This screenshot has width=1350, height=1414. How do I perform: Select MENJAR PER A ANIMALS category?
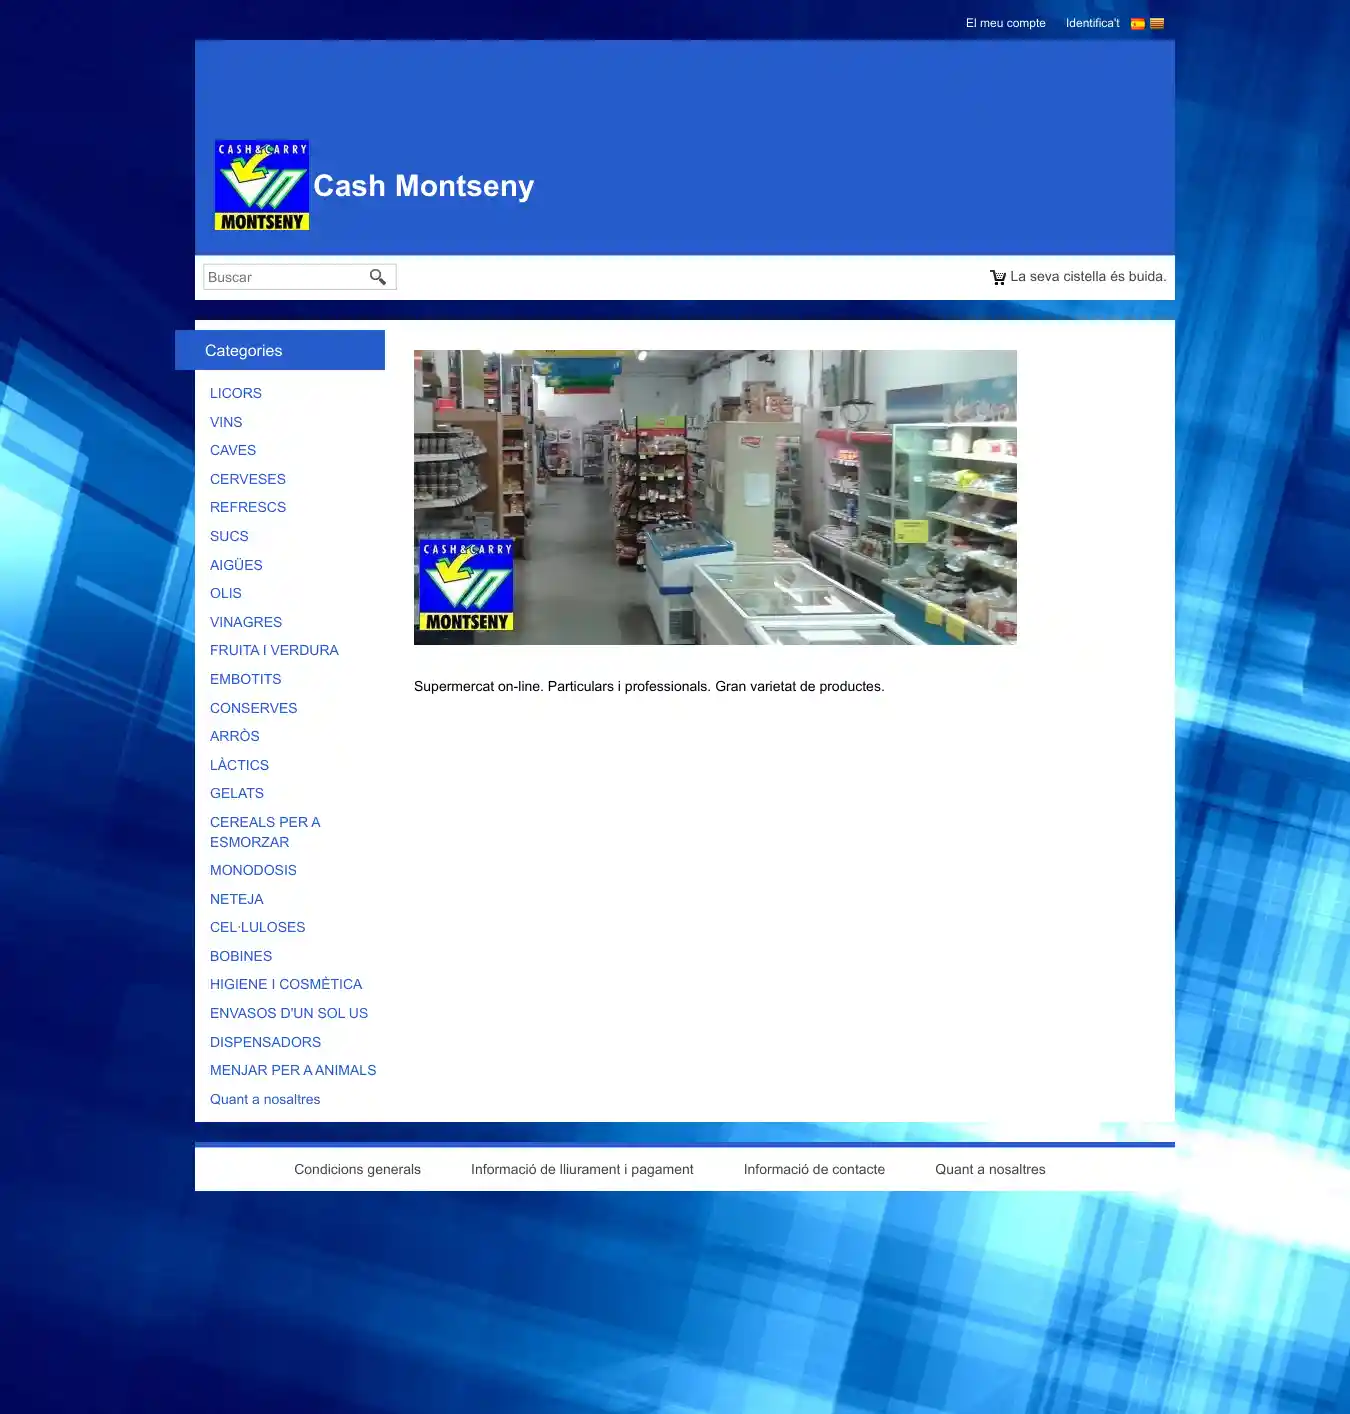(x=293, y=1070)
